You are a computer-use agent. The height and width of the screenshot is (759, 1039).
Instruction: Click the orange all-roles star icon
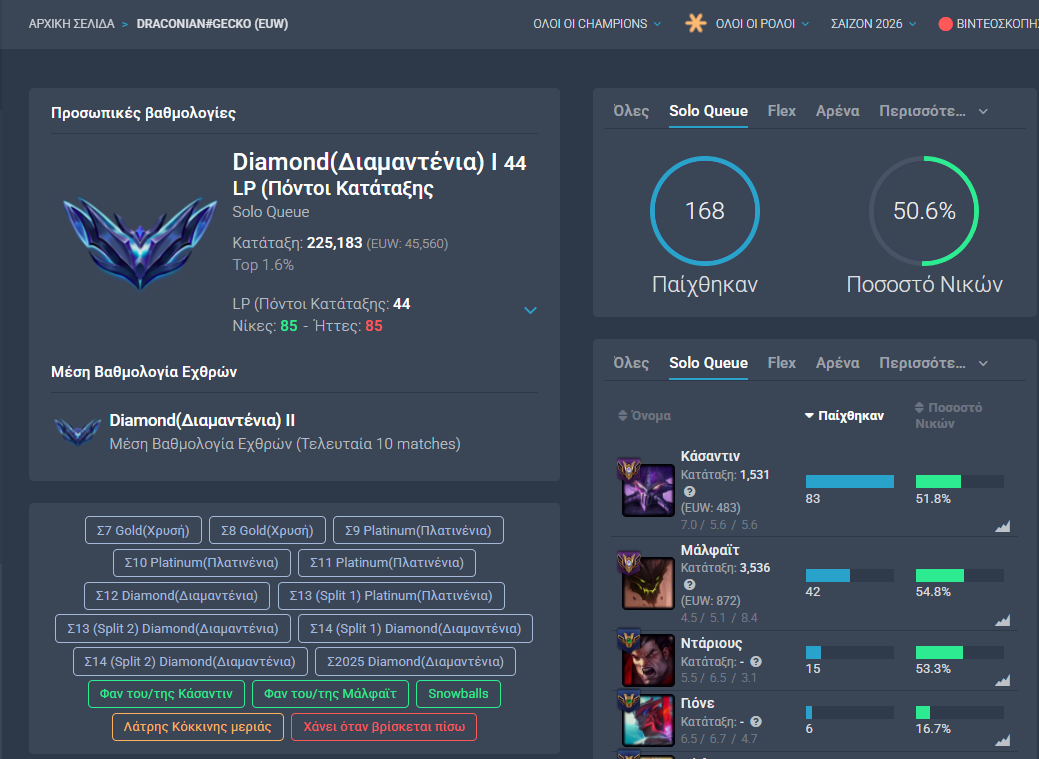click(x=695, y=23)
